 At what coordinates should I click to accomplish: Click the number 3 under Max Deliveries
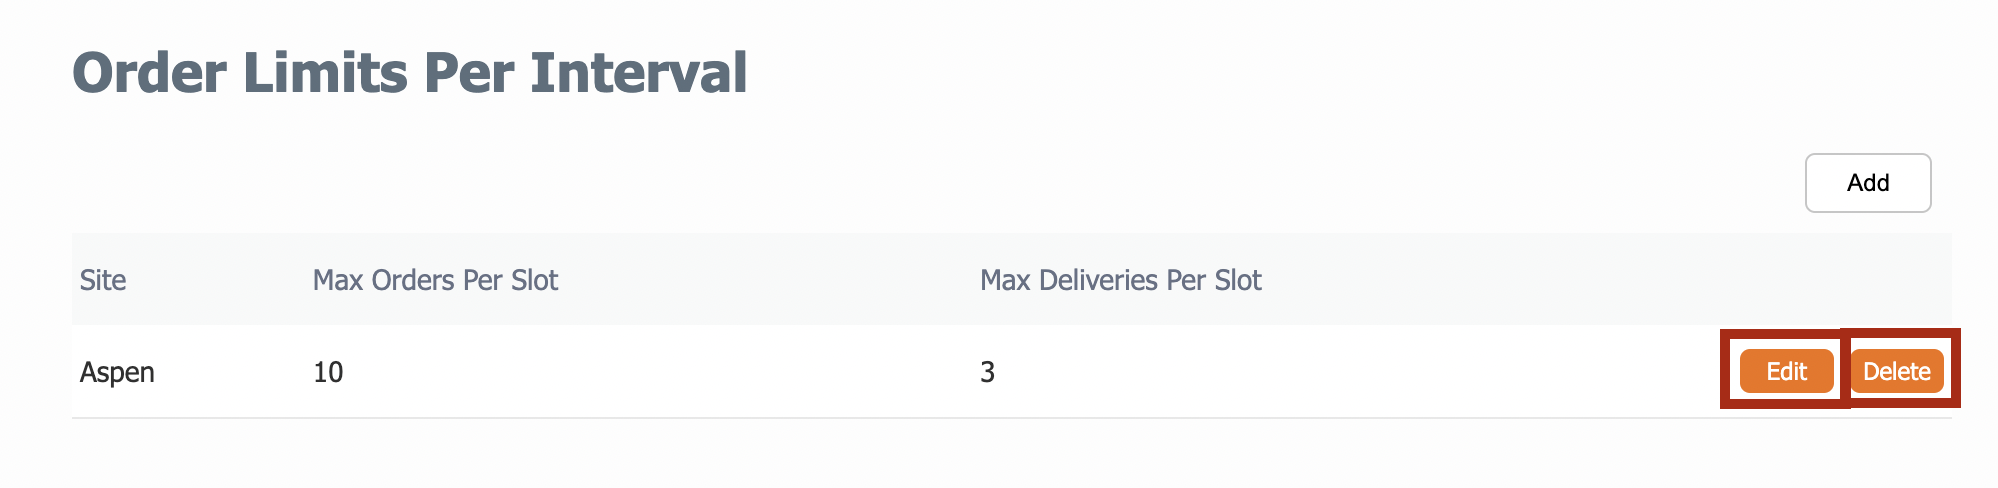(987, 372)
